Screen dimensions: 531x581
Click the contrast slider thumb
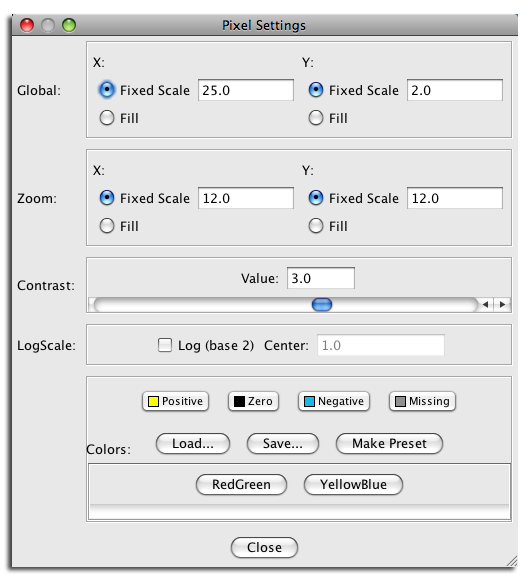(322, 305)
